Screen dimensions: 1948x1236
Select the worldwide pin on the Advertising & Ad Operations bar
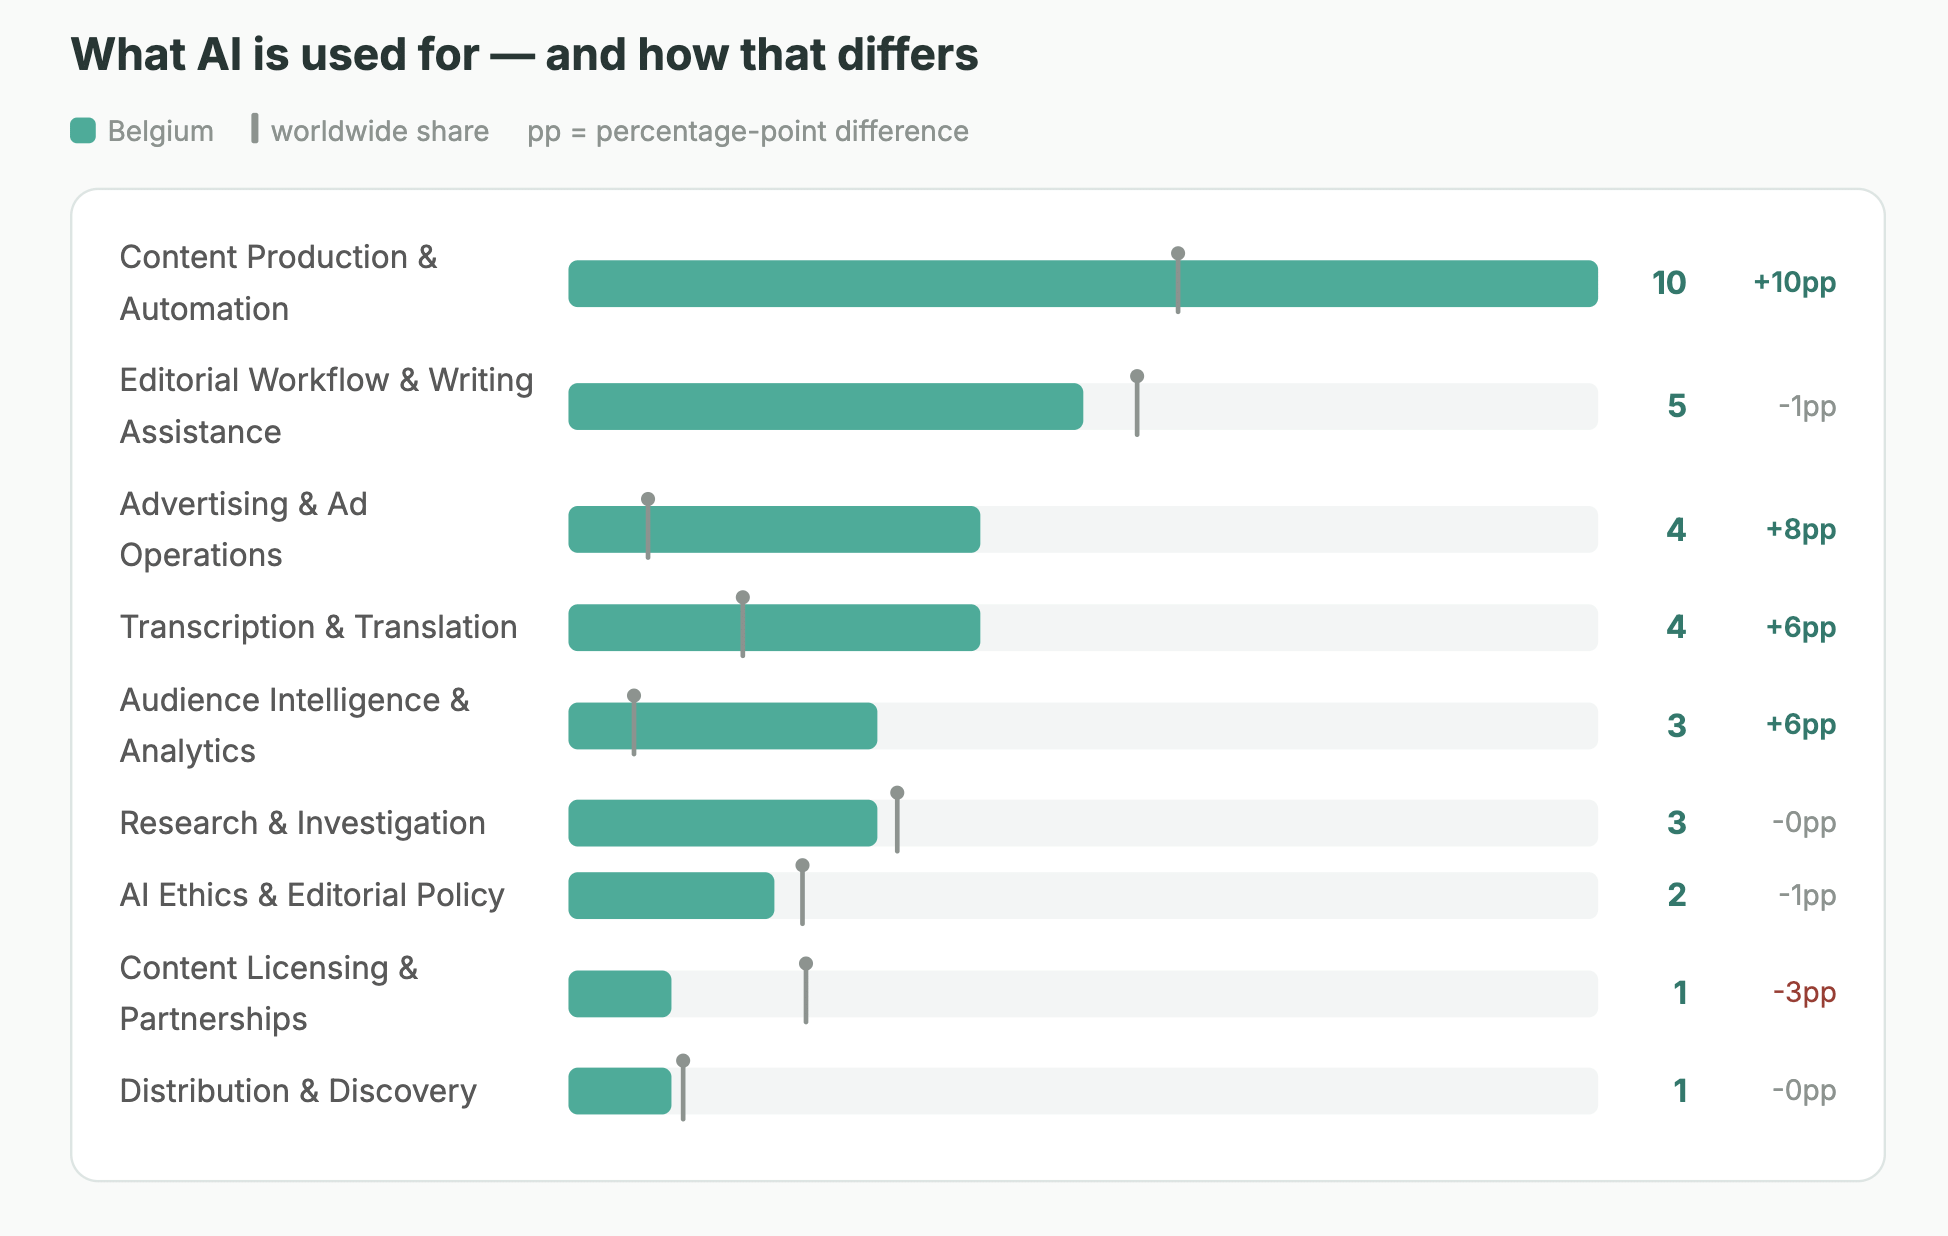tap(648, 527)
